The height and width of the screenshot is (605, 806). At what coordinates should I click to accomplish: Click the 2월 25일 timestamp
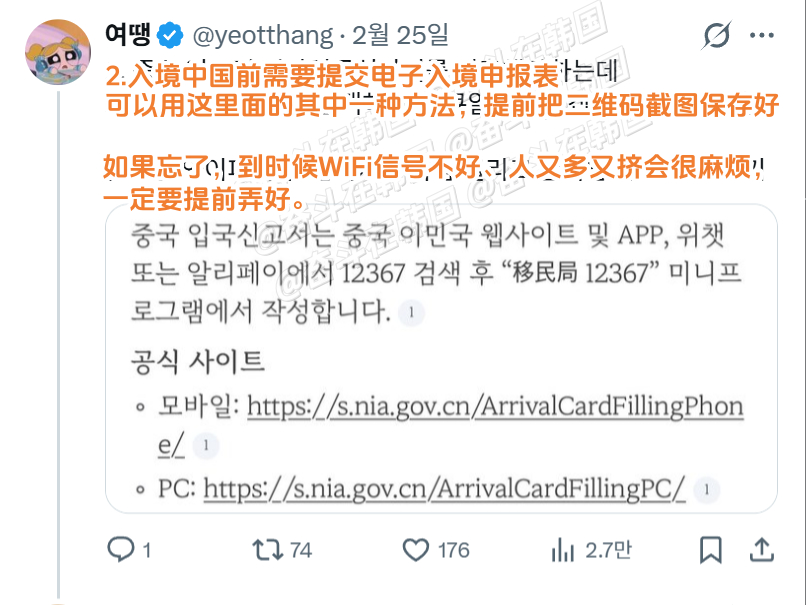(400, 34)
